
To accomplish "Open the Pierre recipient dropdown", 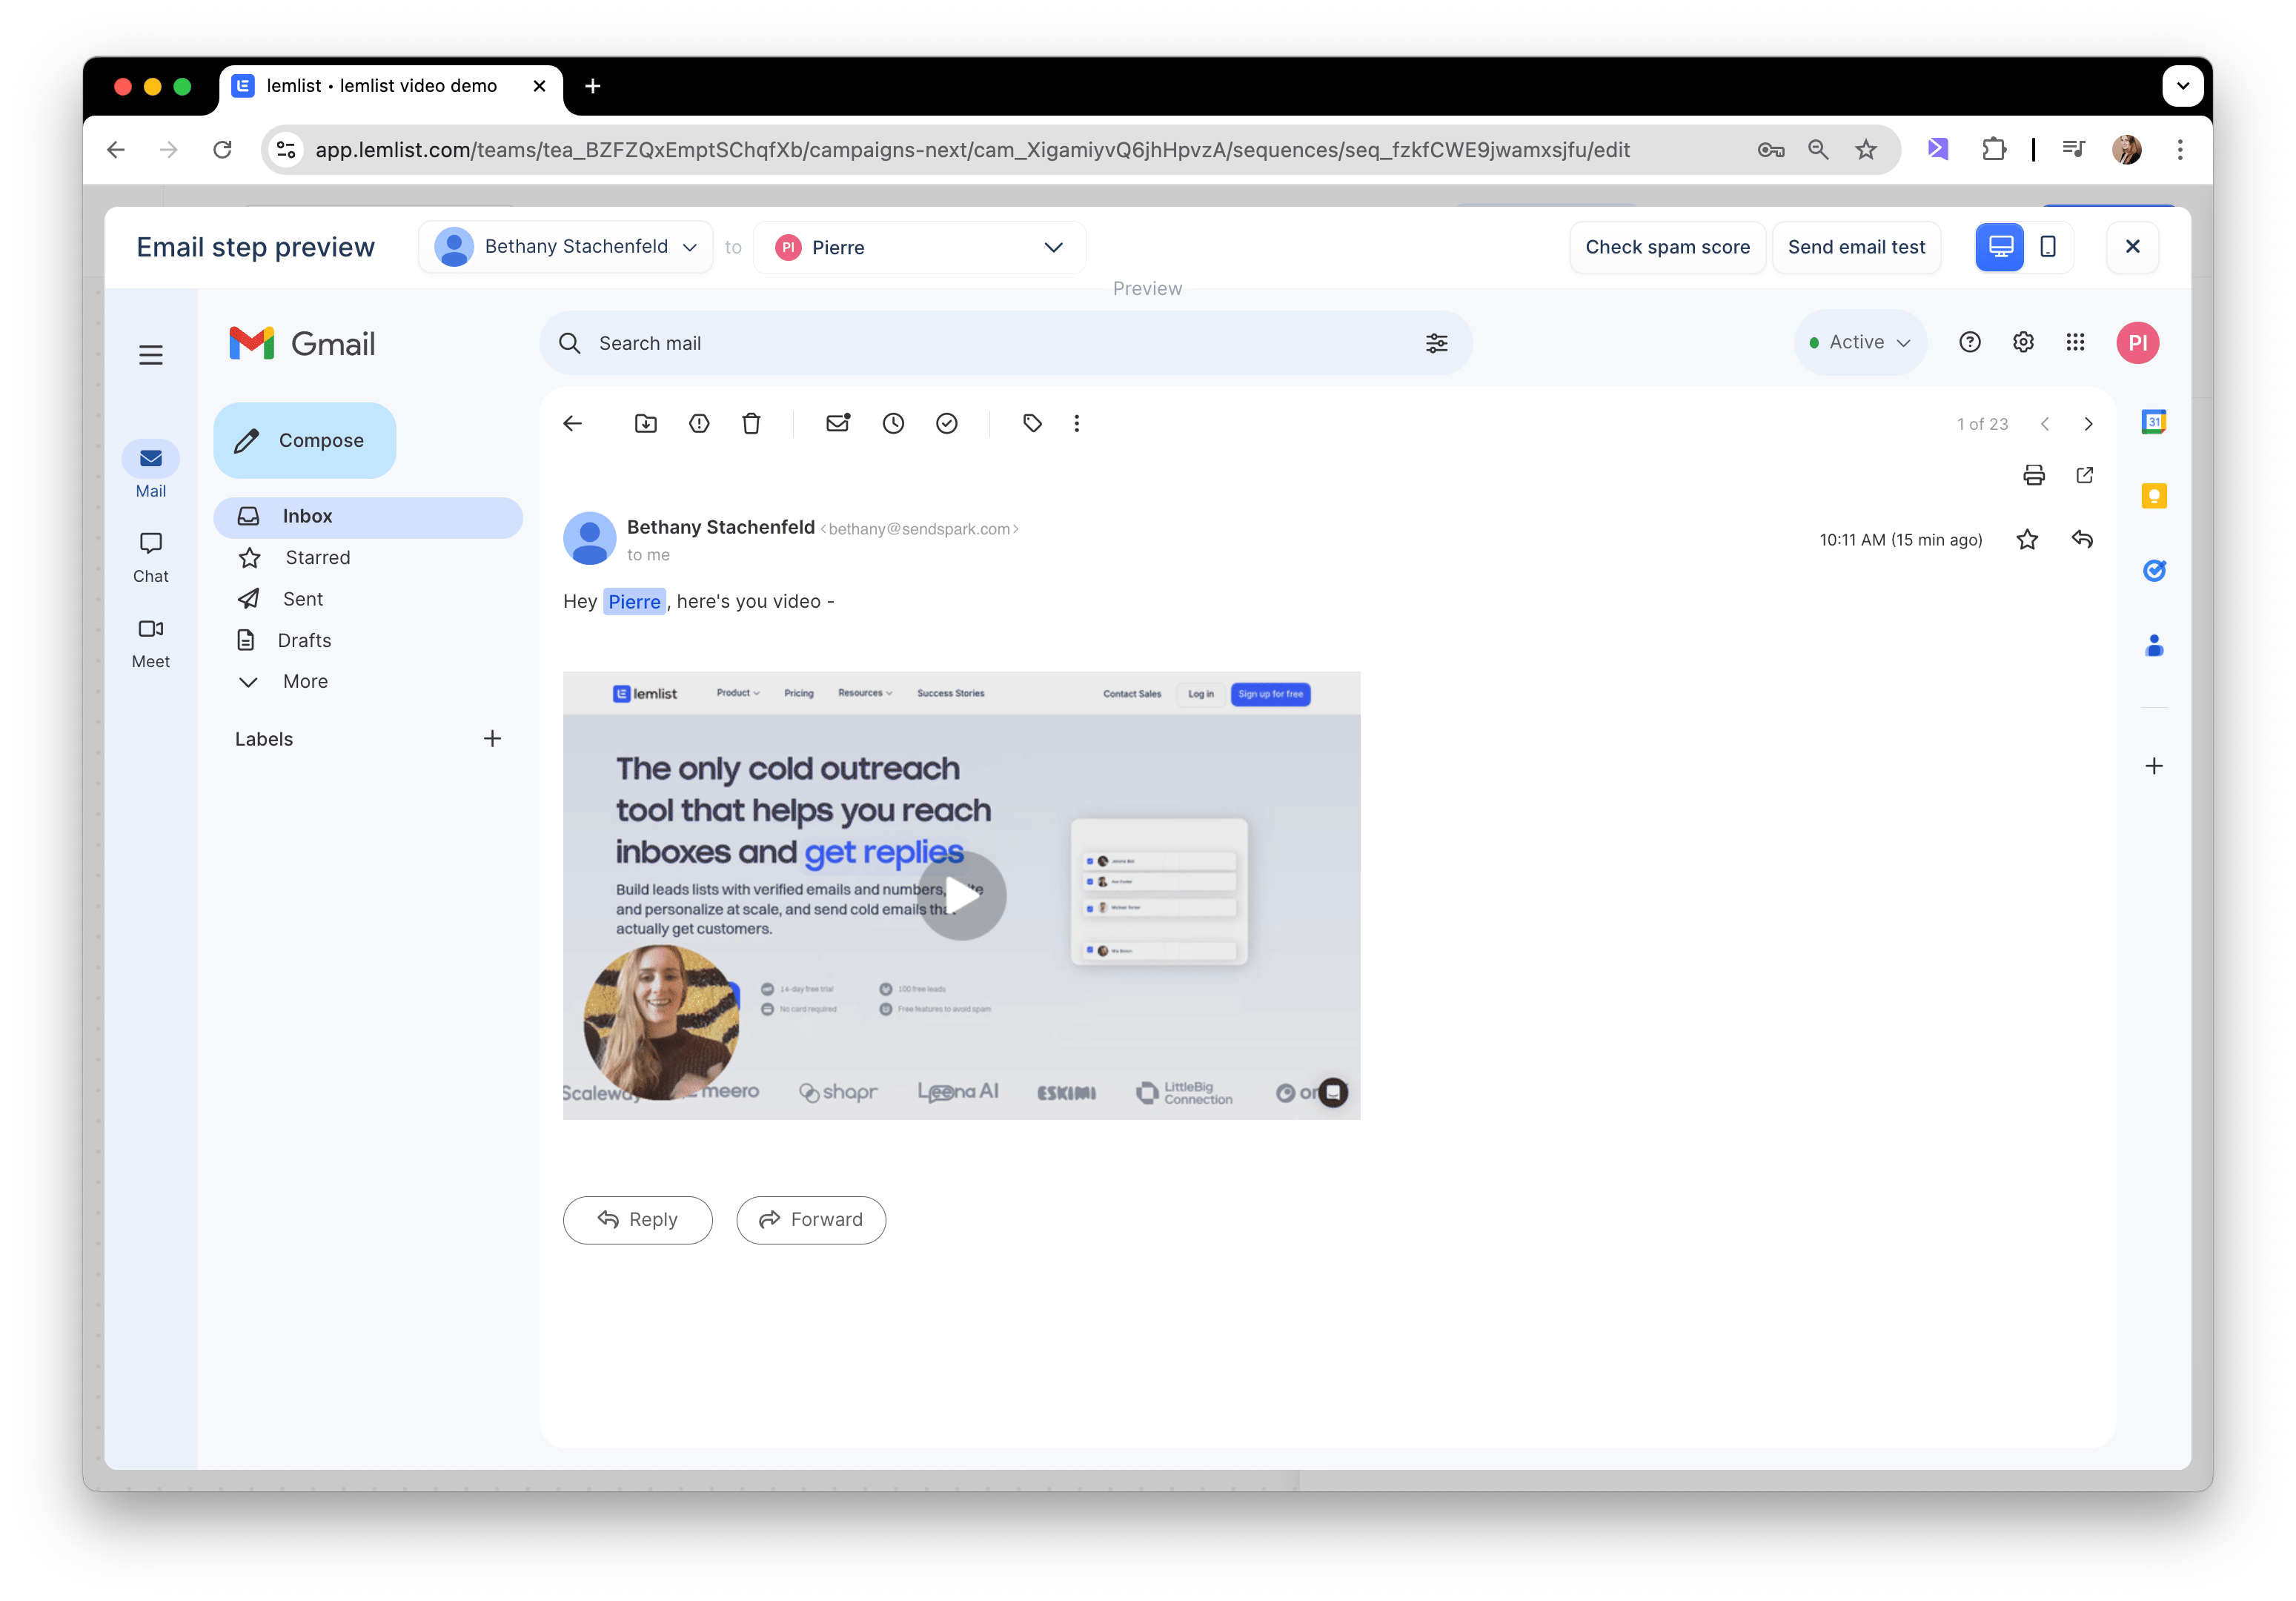I will coord(919,247).
